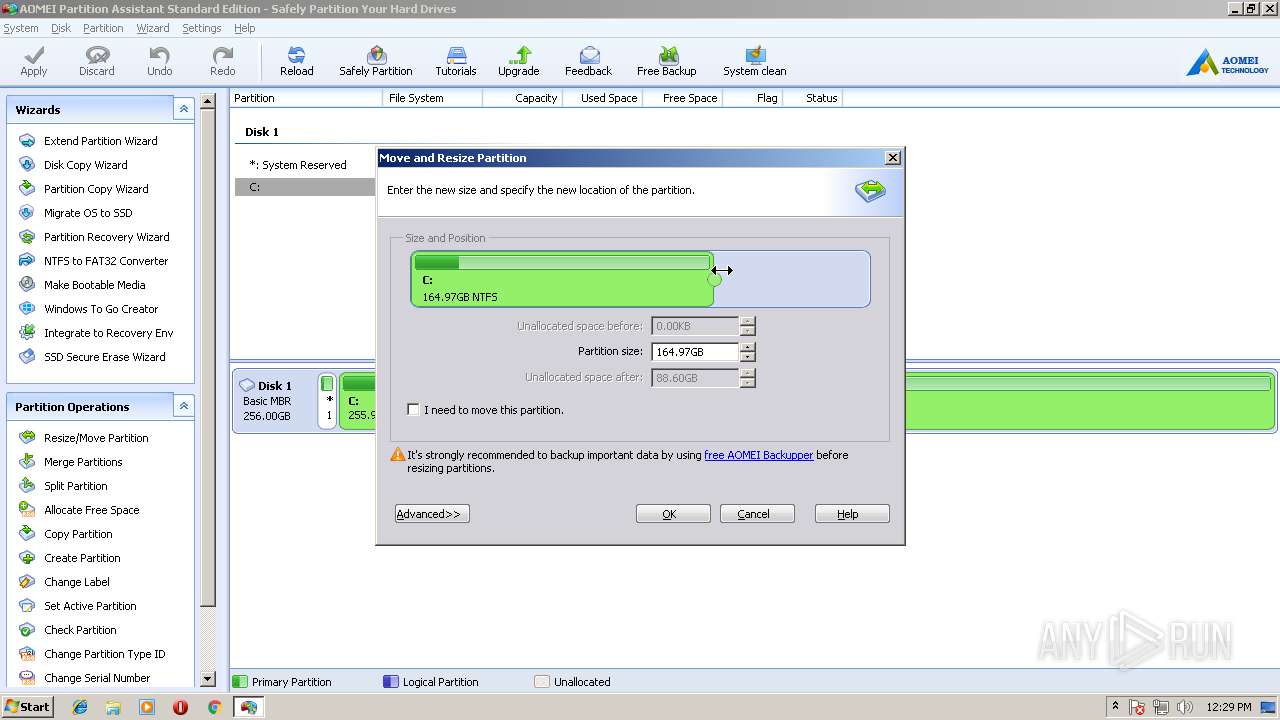
Task: Open the NTFS to FAT32 Converter
Action: tap(106, 261)
